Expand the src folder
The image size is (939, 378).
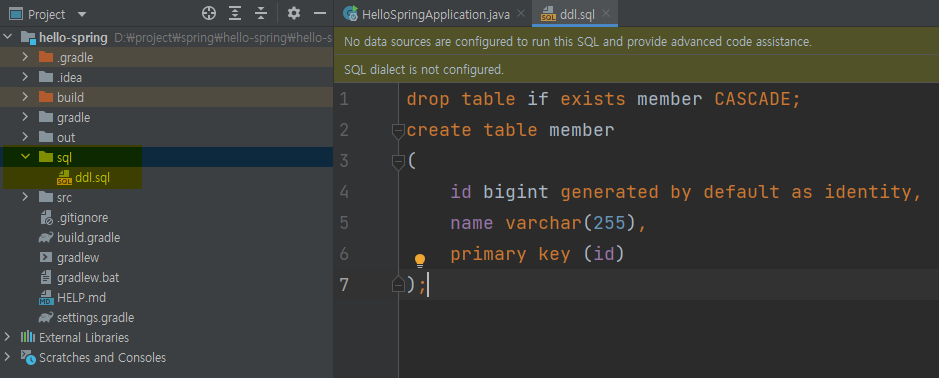click(25, 197)
